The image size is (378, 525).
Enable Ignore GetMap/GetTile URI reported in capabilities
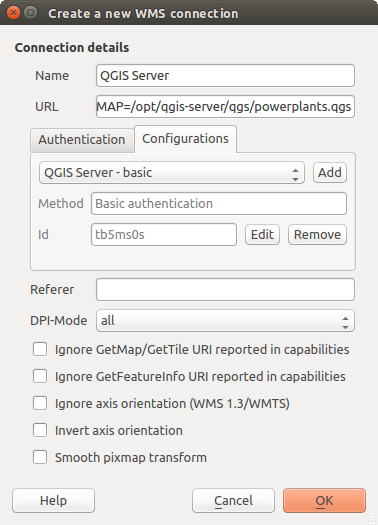40,350
